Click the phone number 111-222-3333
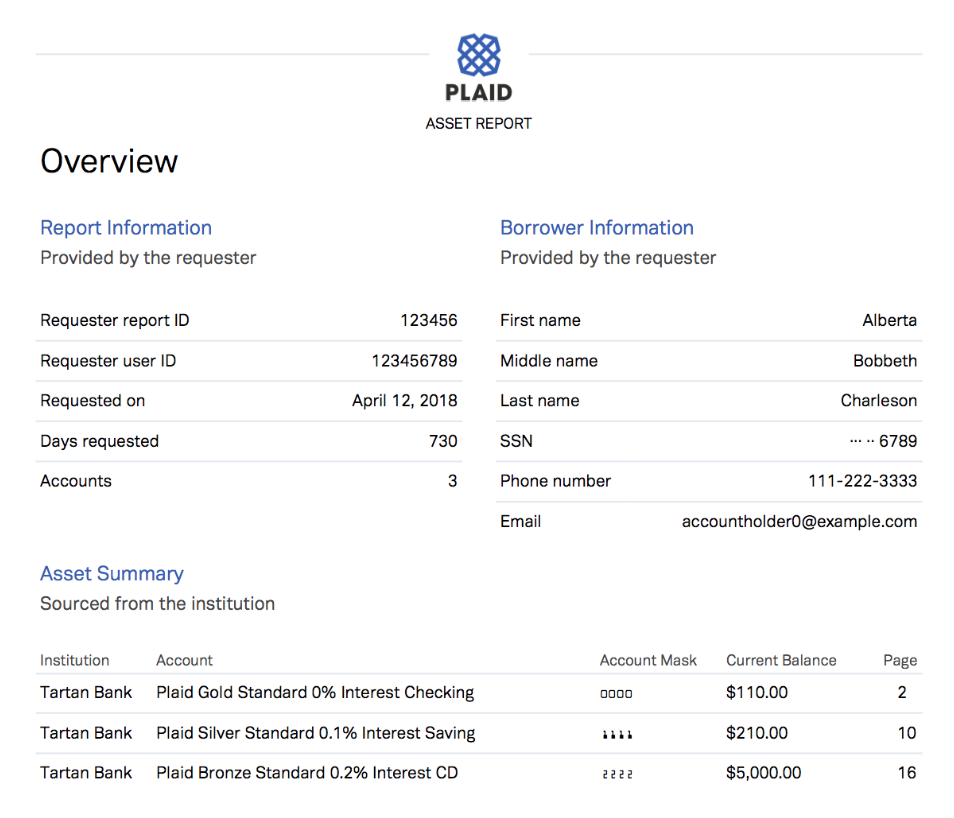 pyautogui.click(x=862, y=481)
